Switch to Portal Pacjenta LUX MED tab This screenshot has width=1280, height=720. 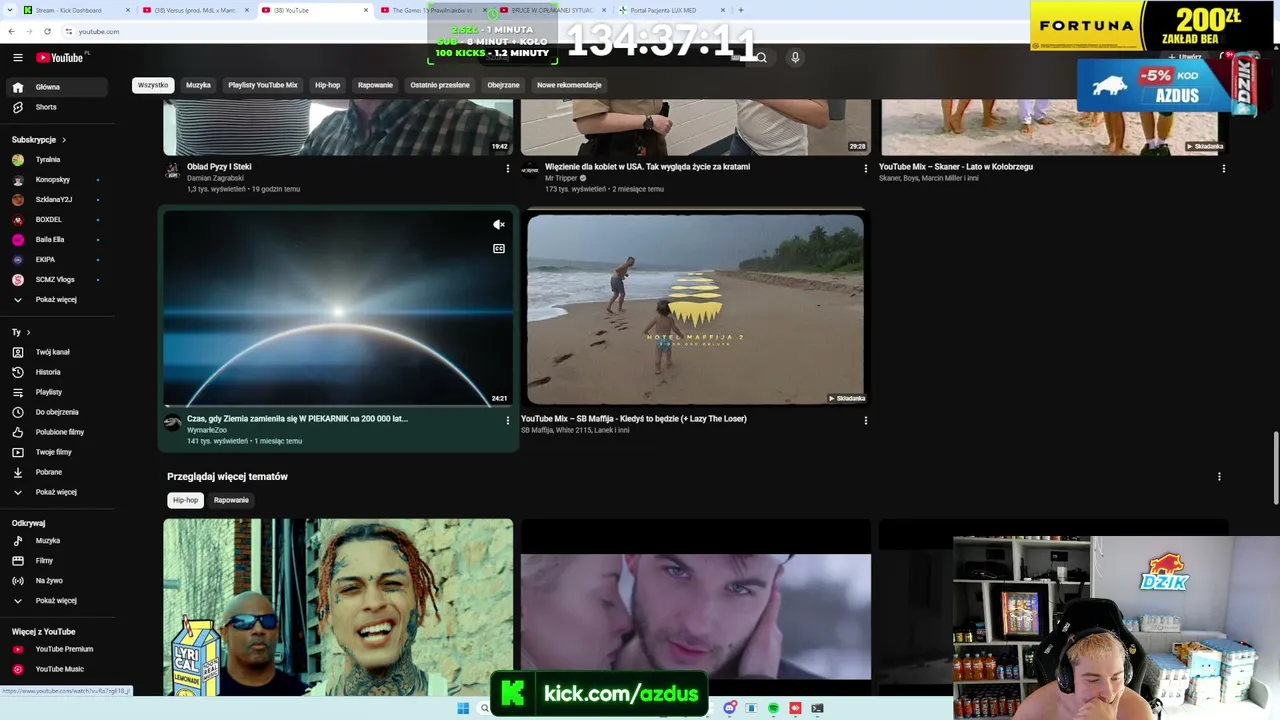(670, 10)
